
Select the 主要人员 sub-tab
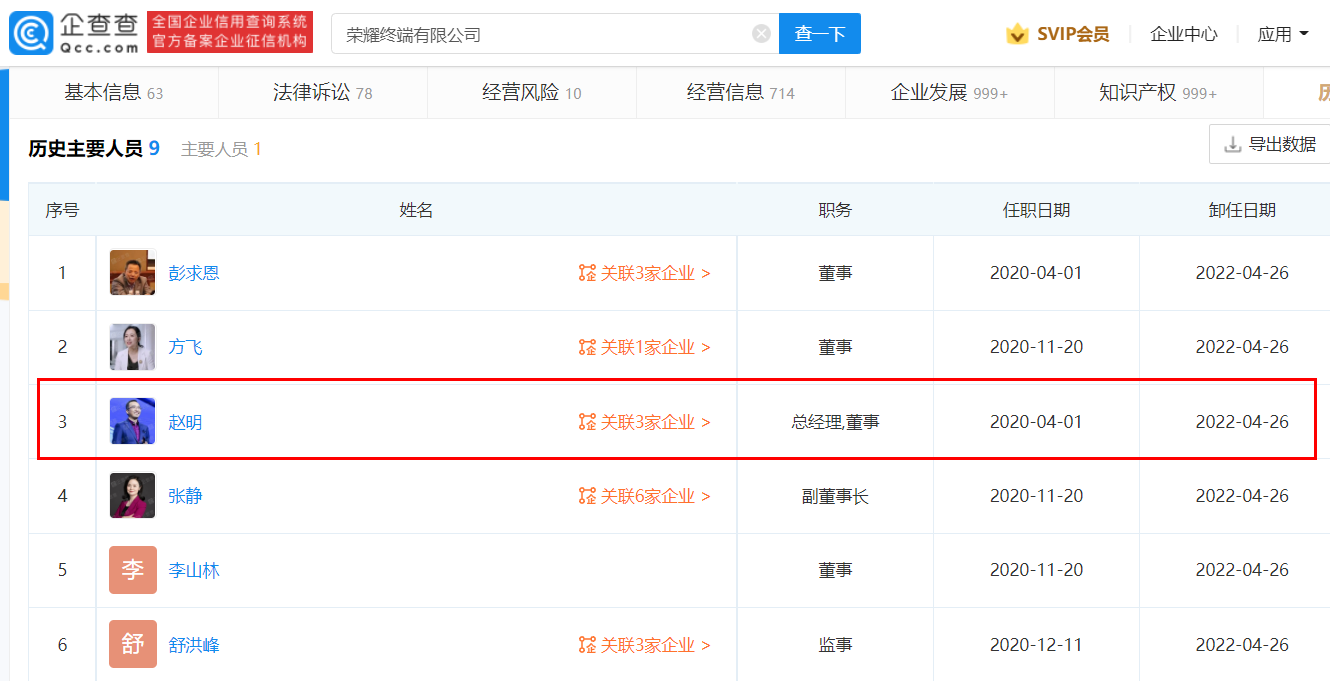click(x=220, y=149)
